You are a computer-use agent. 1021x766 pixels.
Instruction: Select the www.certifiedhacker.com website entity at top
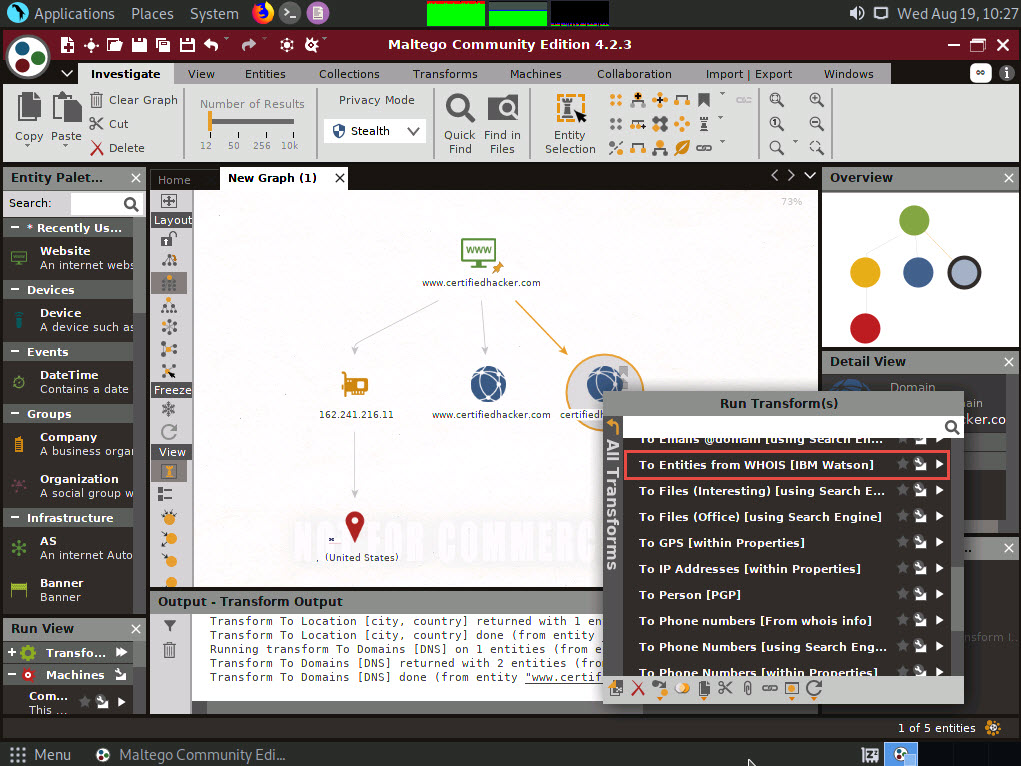[x=479, y=253]
